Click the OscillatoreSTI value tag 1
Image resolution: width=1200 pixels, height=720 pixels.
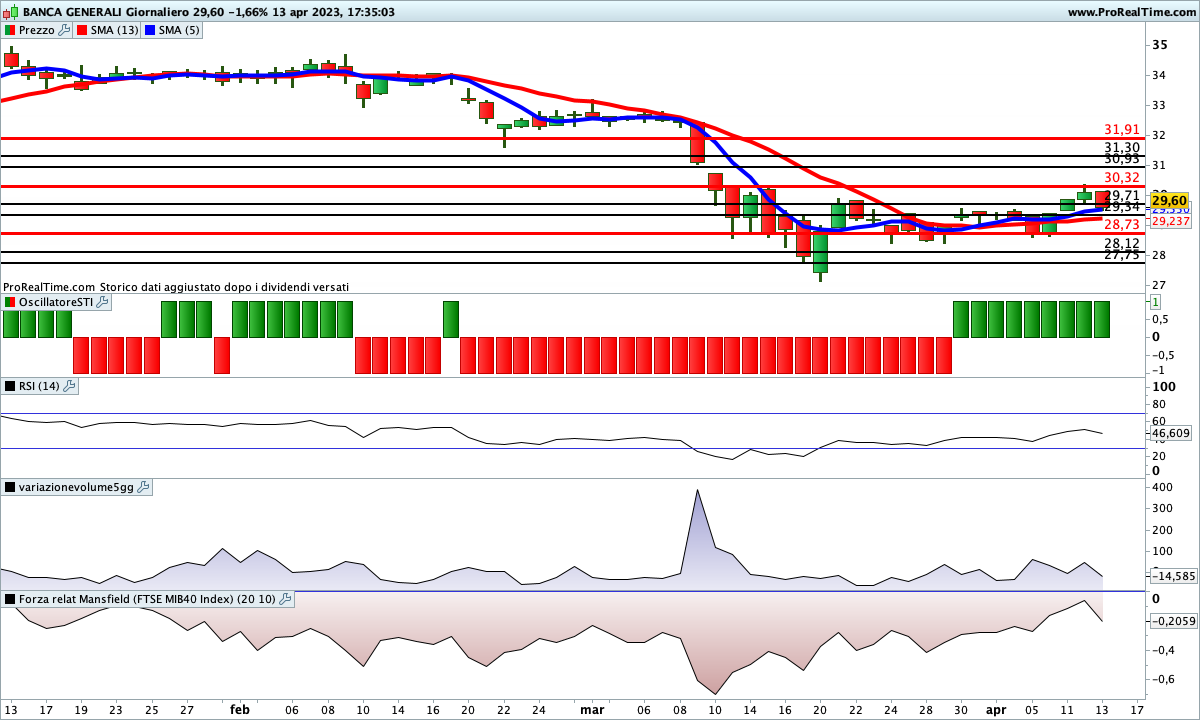[x=1155, y=302]
